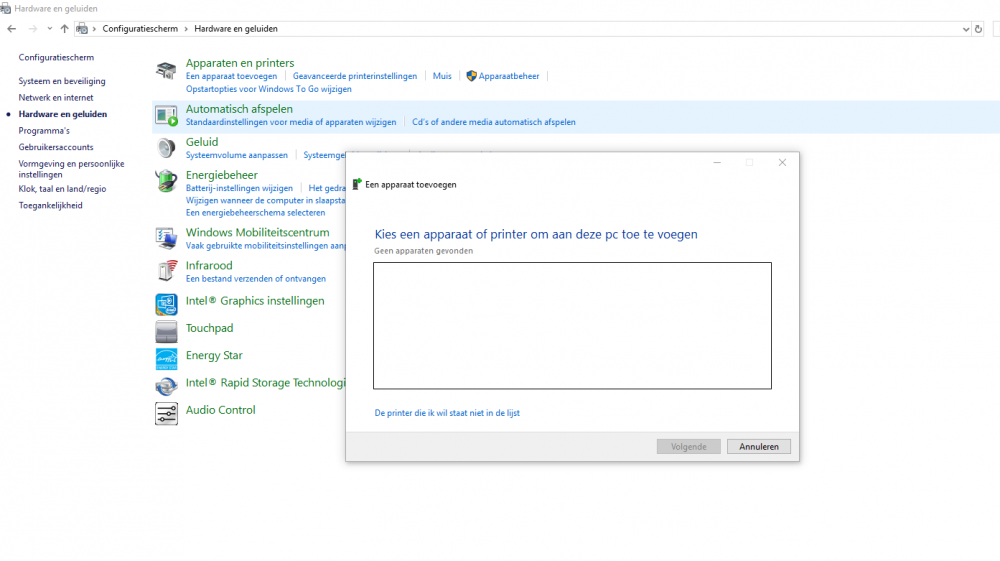Open Netwerk en internet category
This screenshot has height=561, width=1000.
click(x=55, y=98)
